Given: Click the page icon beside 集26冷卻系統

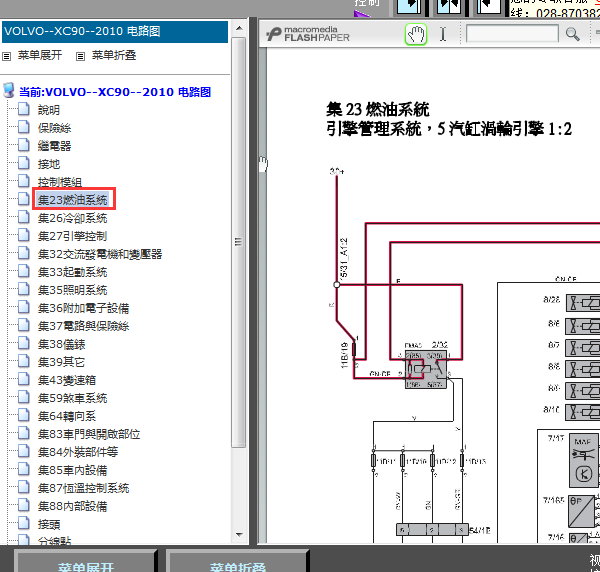Looking at the screenshot, I should 24,217.
